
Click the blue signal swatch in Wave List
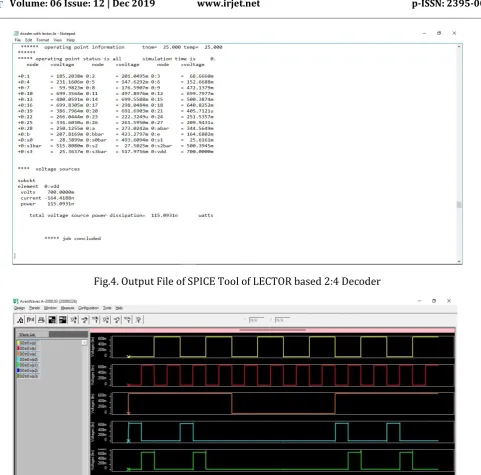[x=19, y=371]
